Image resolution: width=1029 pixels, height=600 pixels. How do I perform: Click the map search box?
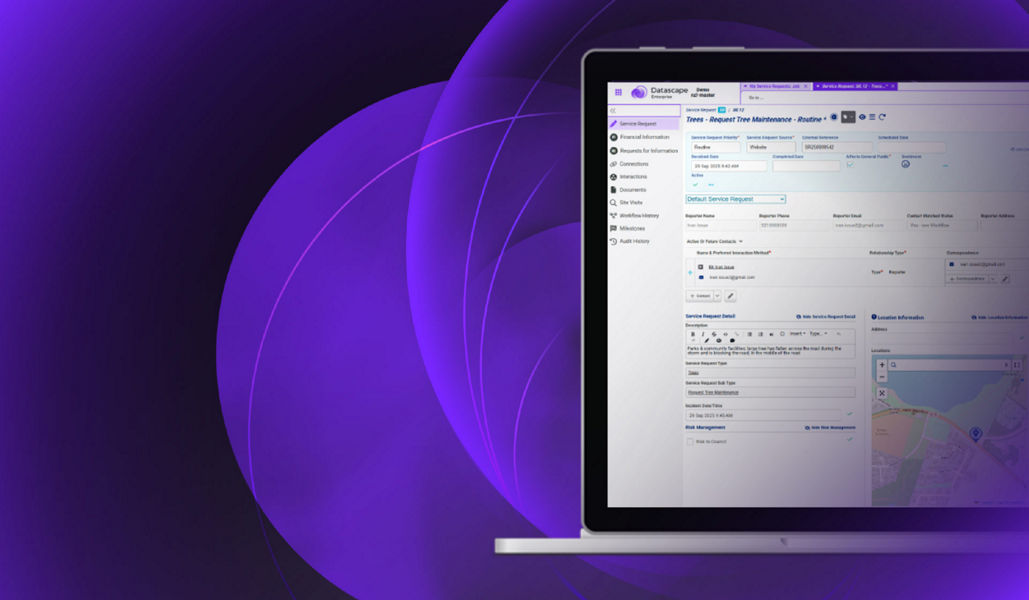pos(949,365)
